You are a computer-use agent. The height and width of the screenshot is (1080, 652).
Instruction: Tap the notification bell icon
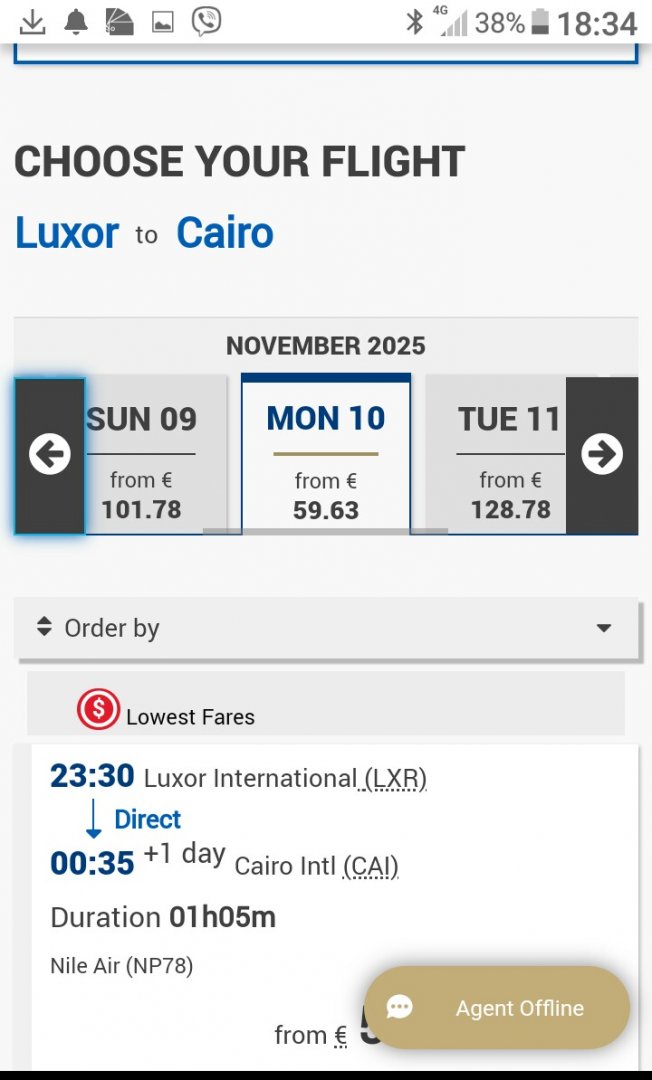76,21
